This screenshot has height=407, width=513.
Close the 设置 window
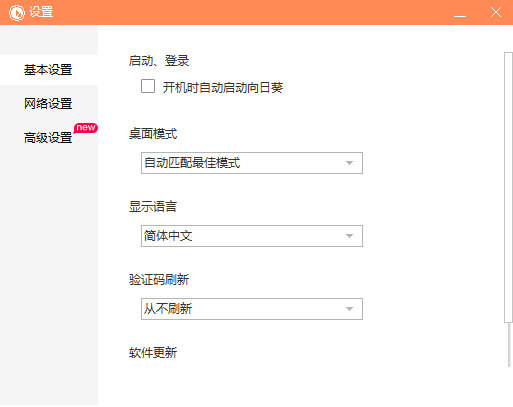pos(496,12)
